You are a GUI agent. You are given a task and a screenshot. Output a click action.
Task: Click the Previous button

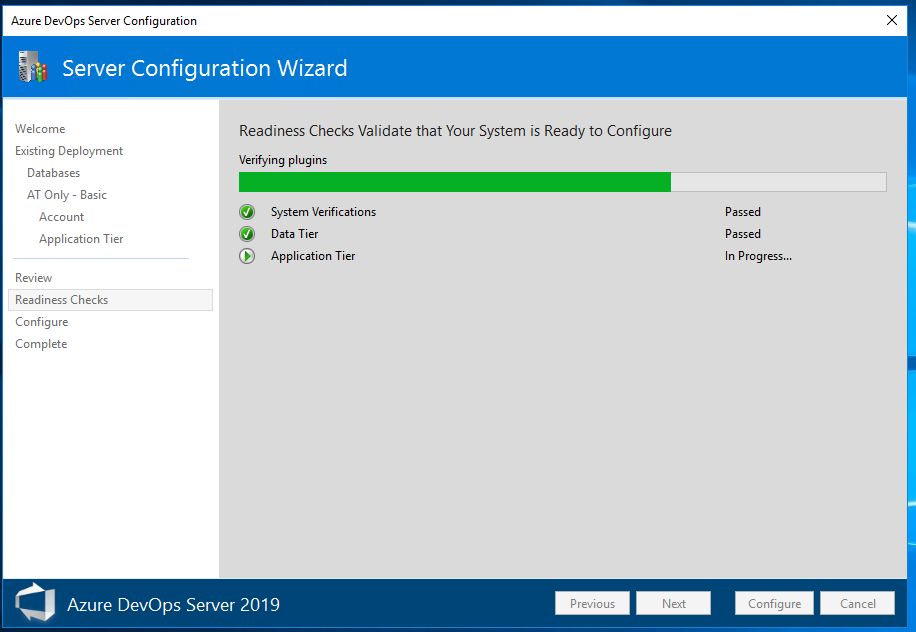592,603
